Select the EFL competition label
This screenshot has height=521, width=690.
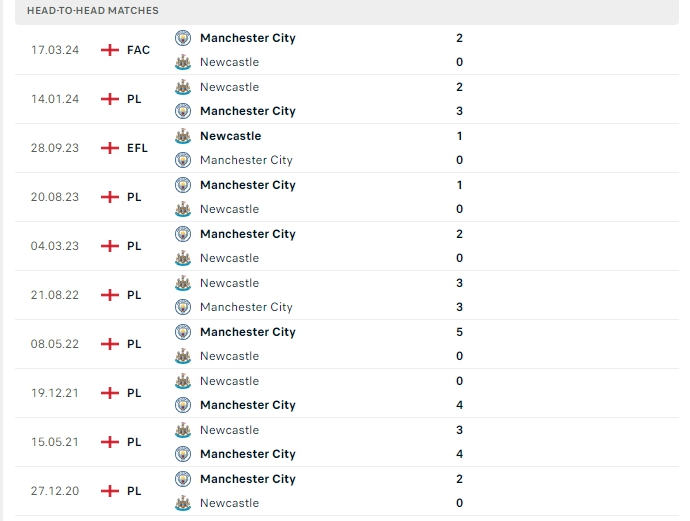(x=137, y=148)
